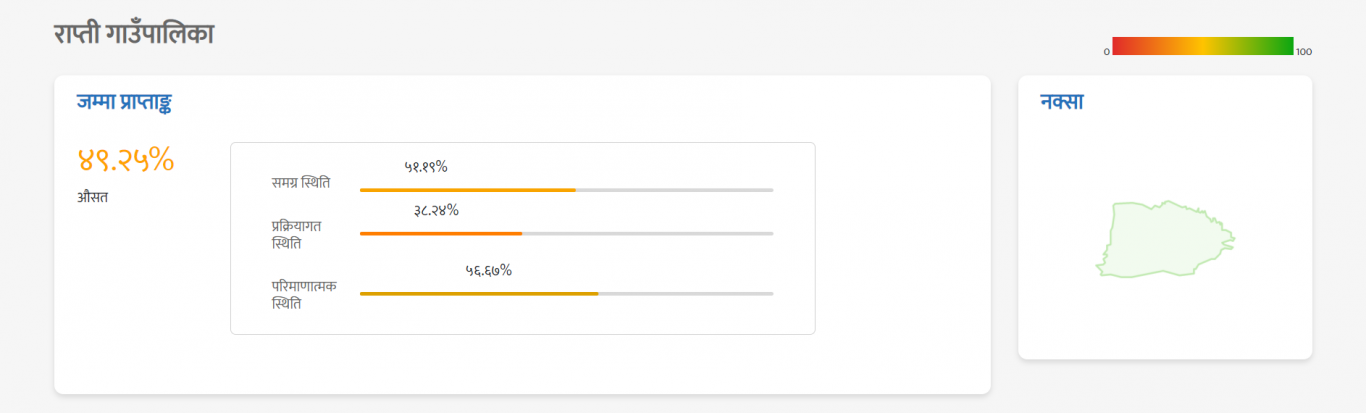Screen dimensions: 1366x413
Task: Click the नक्सा card title
Action: pos(1062,101)
